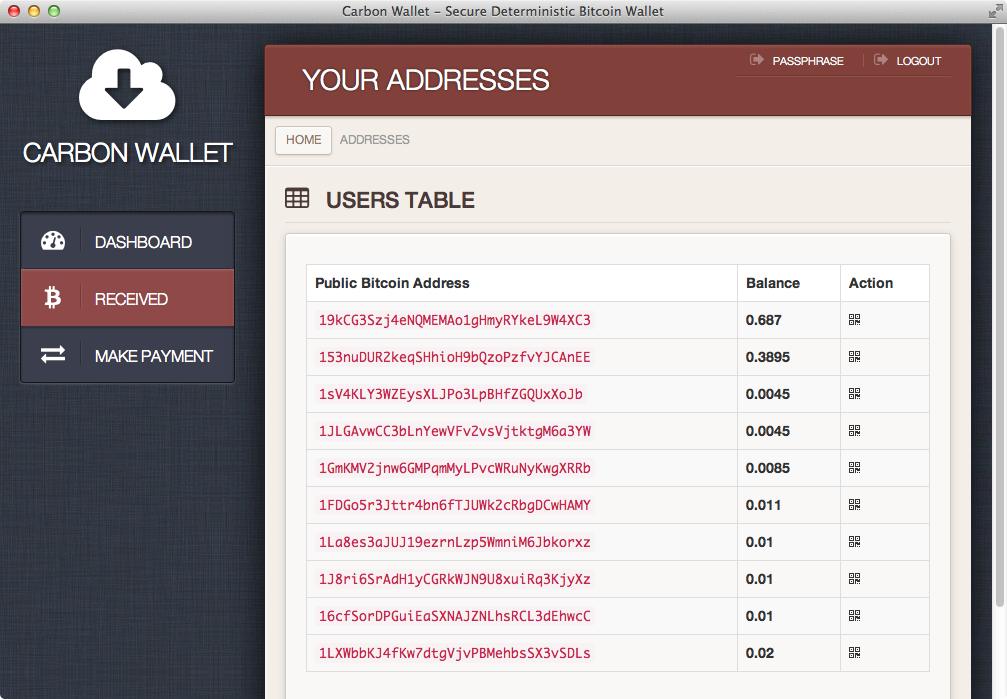This screenshot has width=1007, height=699.
Task: Click the Carbon Wallet cloud download logo
Action: pyautogui.click(x=127, y=85)
